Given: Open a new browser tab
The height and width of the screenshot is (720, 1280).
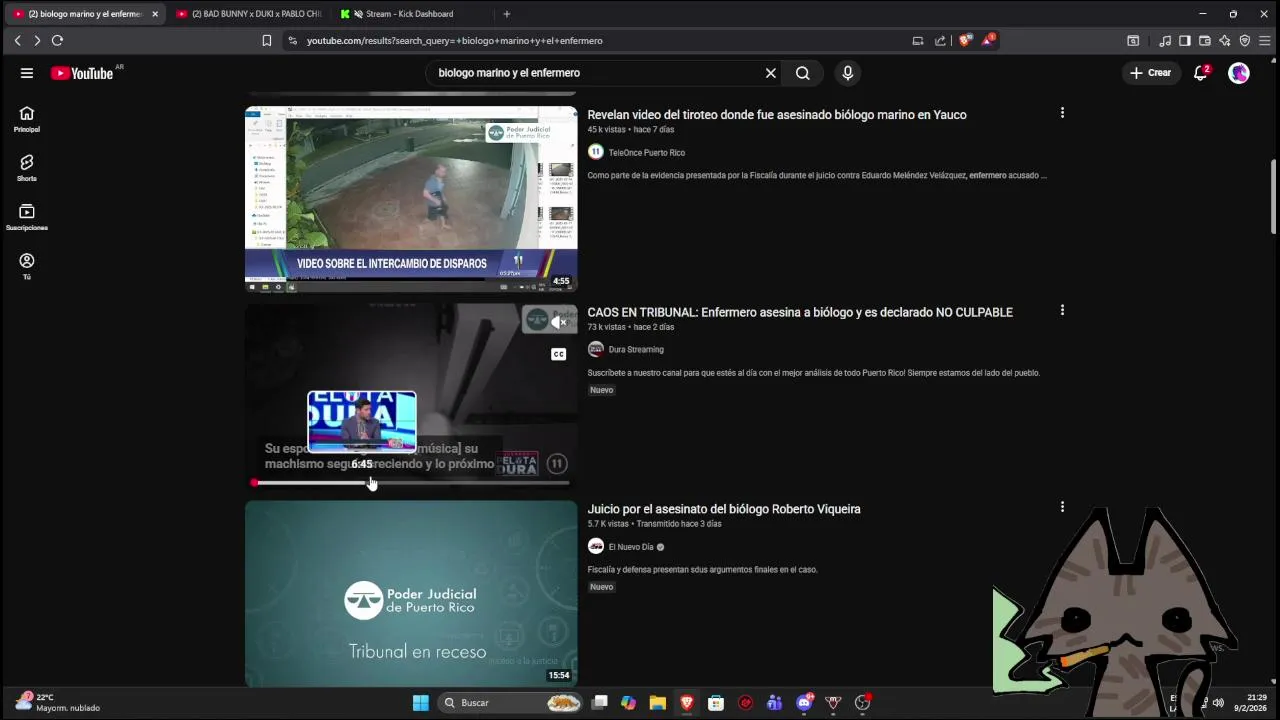Looking at the screenshot, I should [506, 14].
